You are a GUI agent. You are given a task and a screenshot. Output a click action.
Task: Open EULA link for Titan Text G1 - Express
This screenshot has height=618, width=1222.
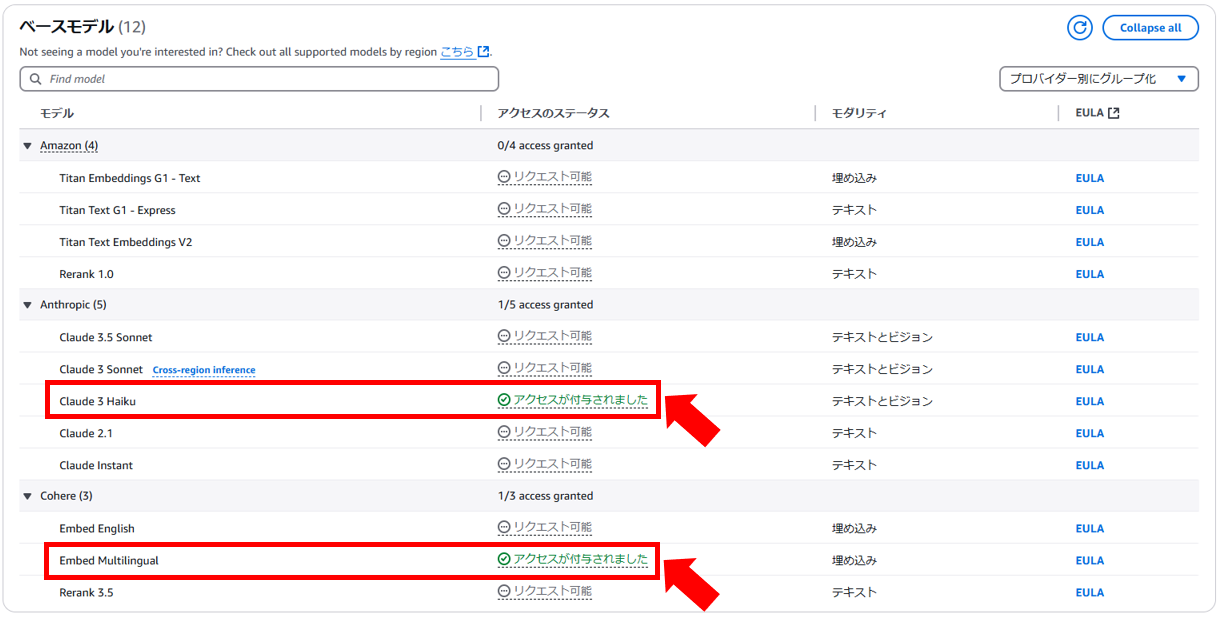pyautogui.click(x=1090, y=210)
